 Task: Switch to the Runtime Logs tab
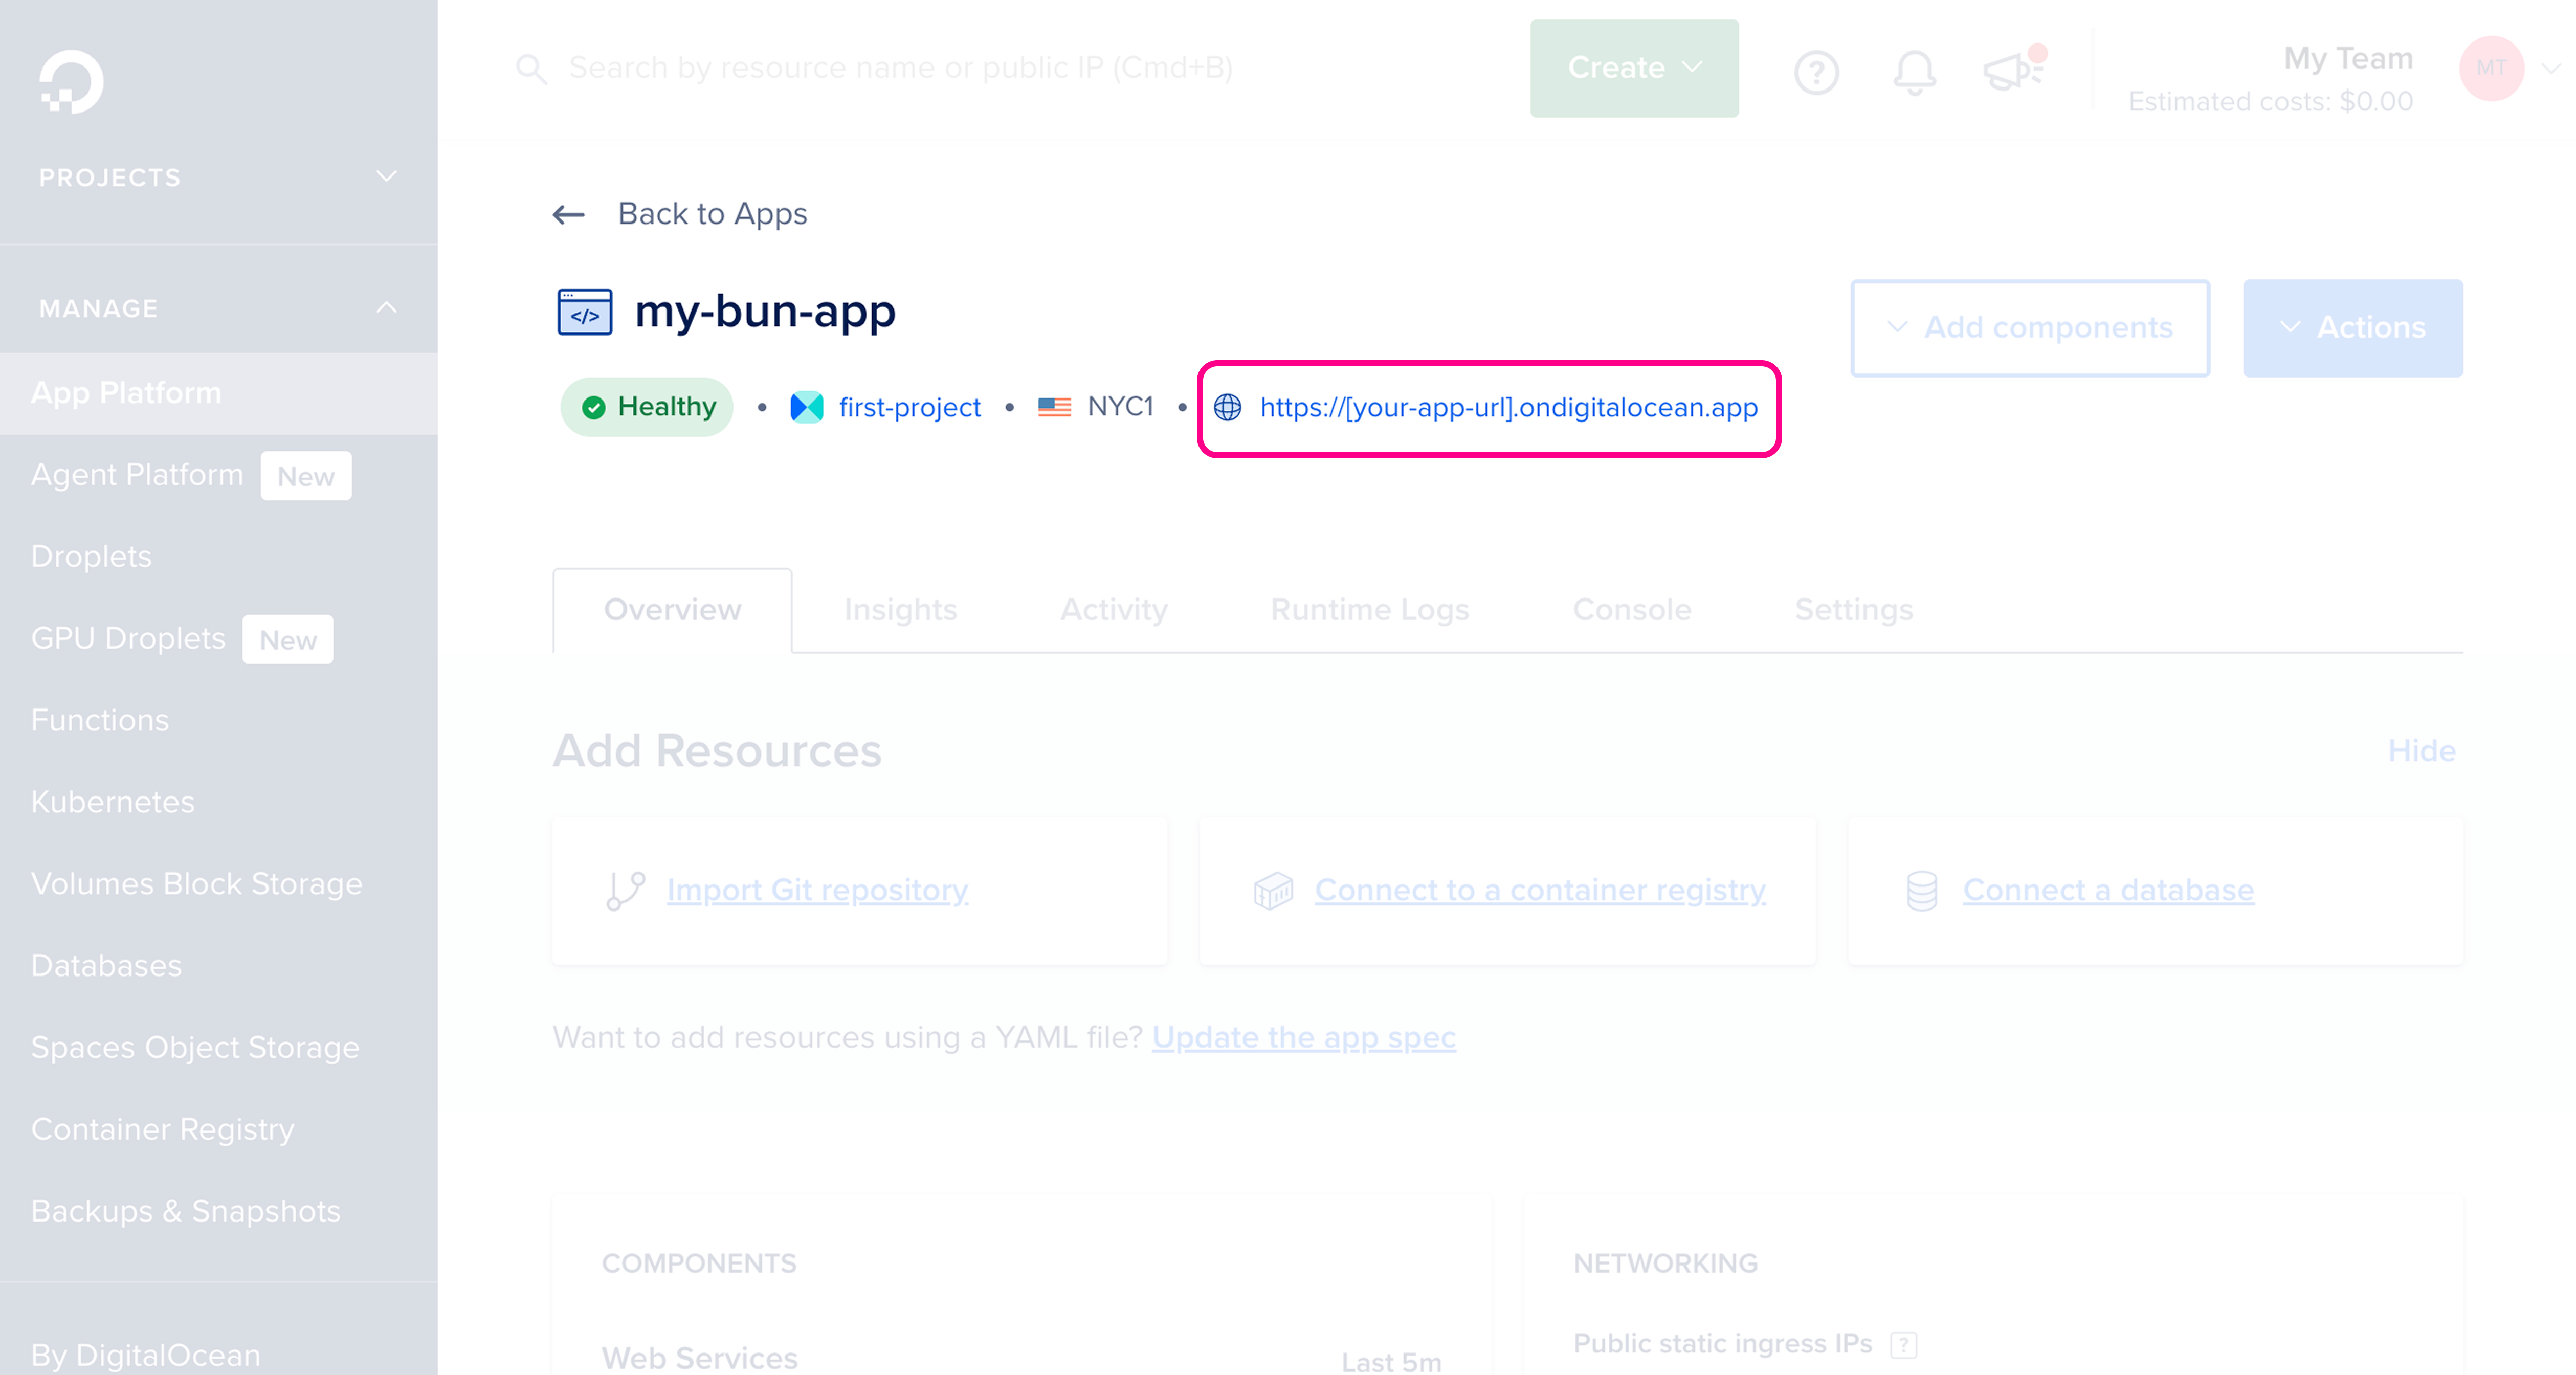(1370, 609)
